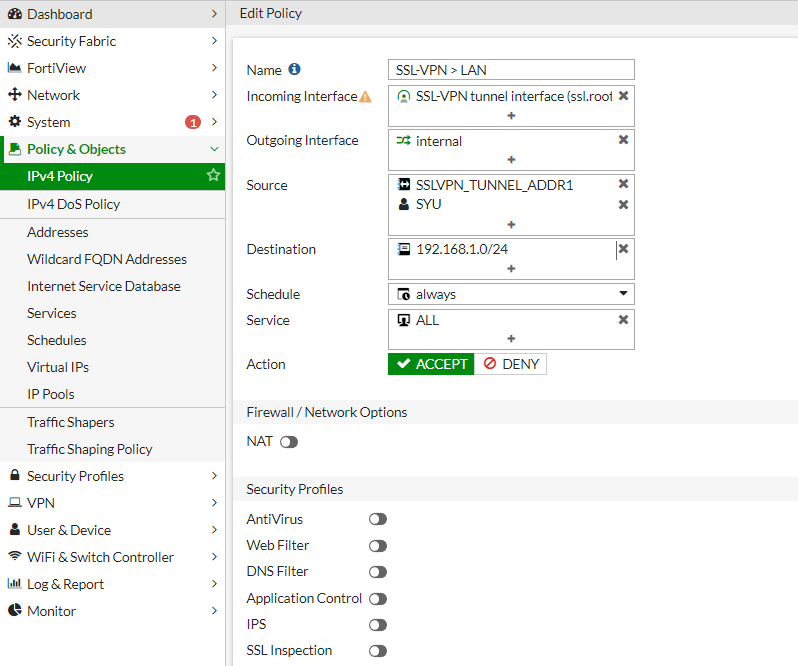
Task: Enable the IPS toggle
Action: (378, 625)
